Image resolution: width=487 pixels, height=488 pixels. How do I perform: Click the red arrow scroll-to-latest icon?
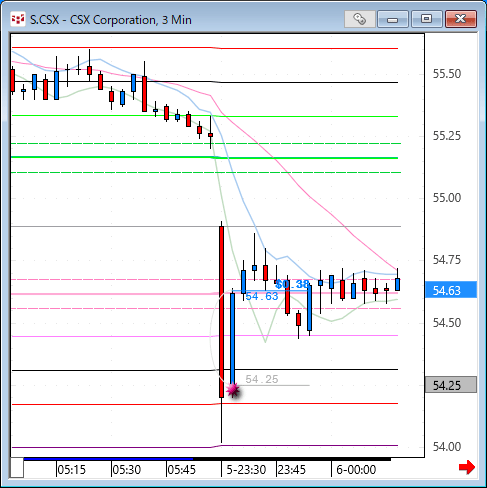point(467,467)
